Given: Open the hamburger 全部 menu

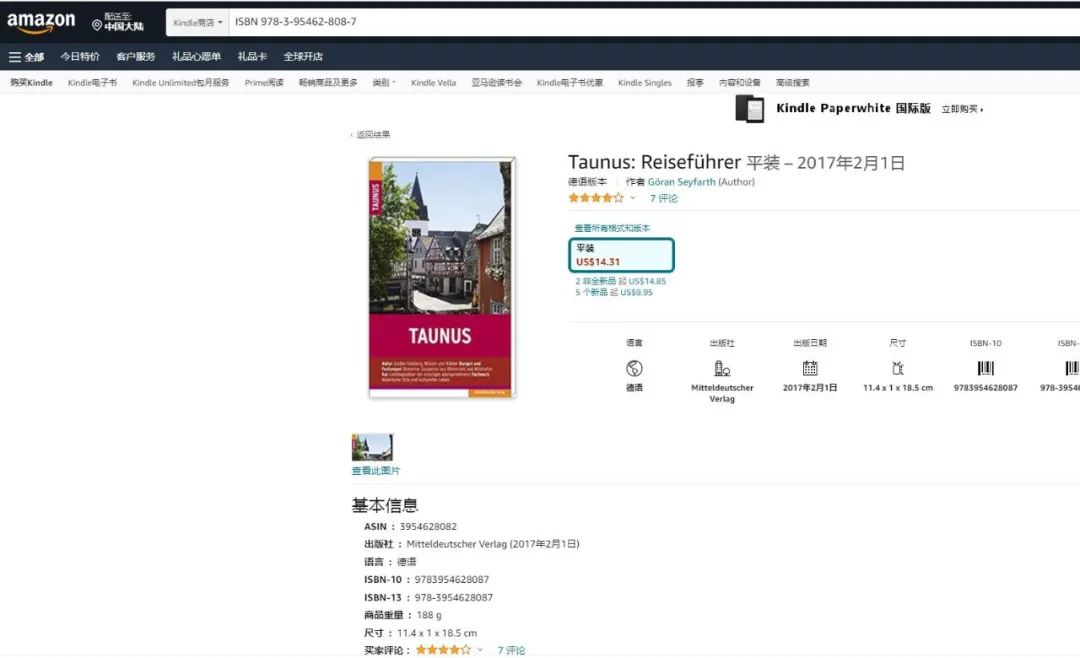Looking at the screenshot, I should [26, 57].
